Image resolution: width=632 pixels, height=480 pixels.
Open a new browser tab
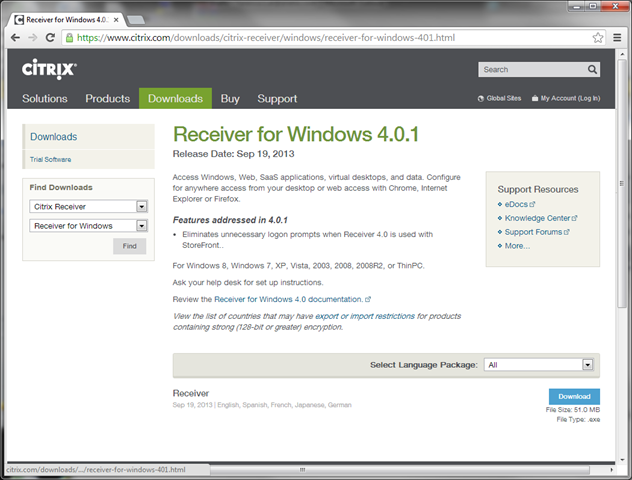(x=136, y=20)
